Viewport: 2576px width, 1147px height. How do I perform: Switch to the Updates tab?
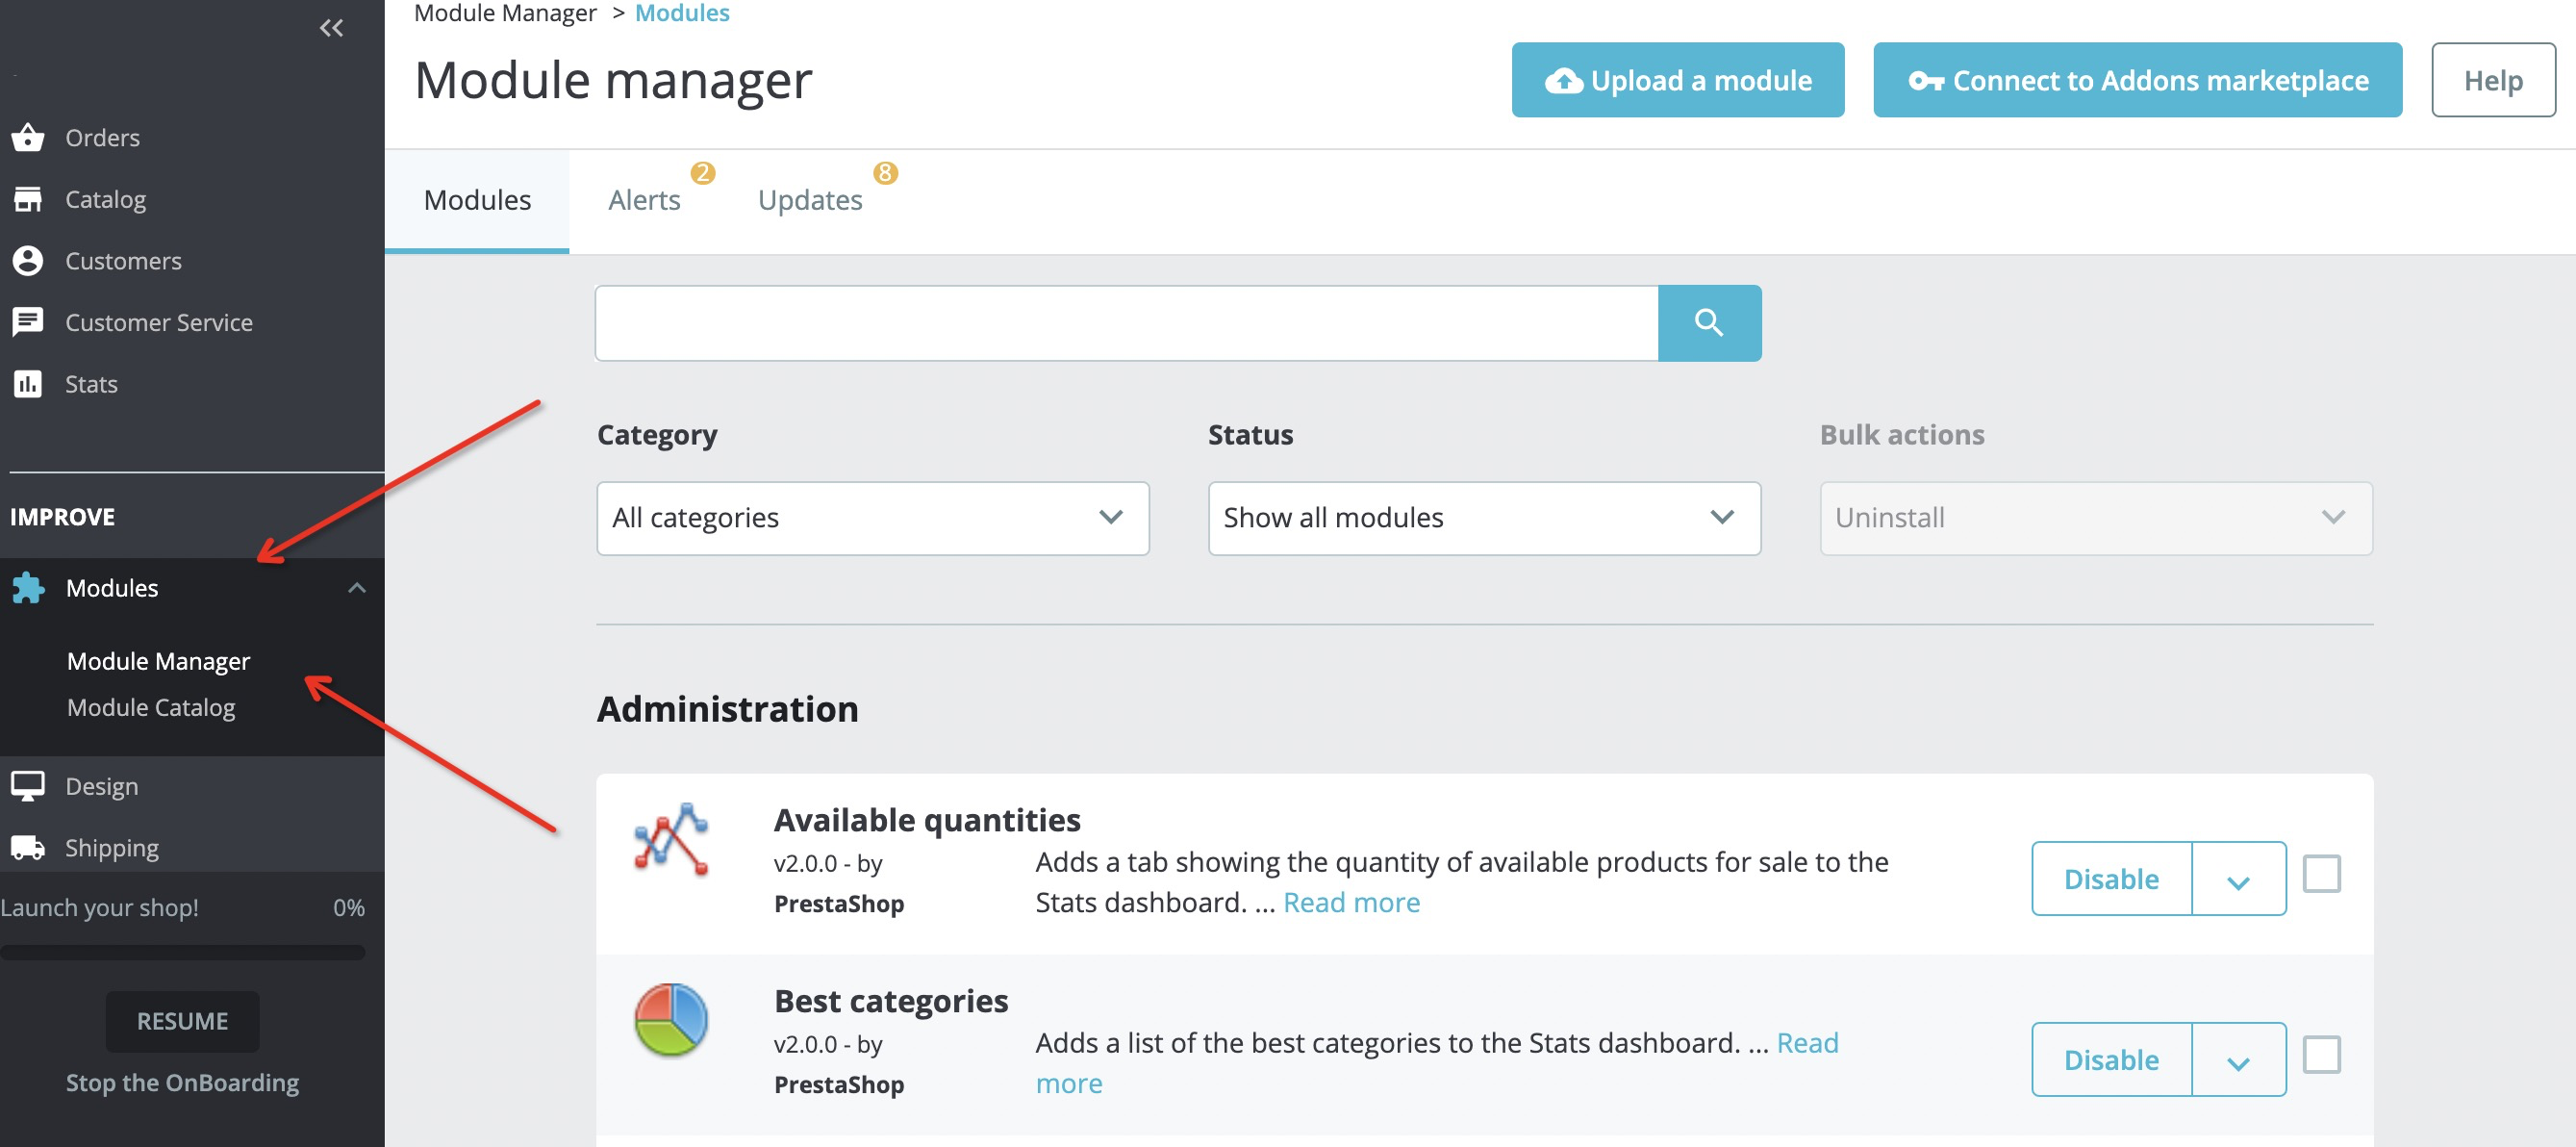point(810,197)
